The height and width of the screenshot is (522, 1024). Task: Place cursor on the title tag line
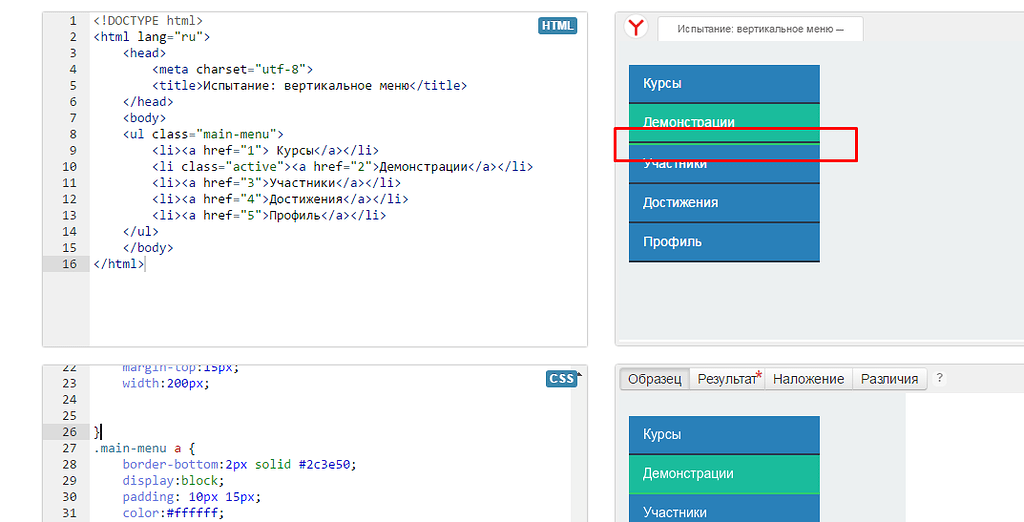[x=310, y=86]
